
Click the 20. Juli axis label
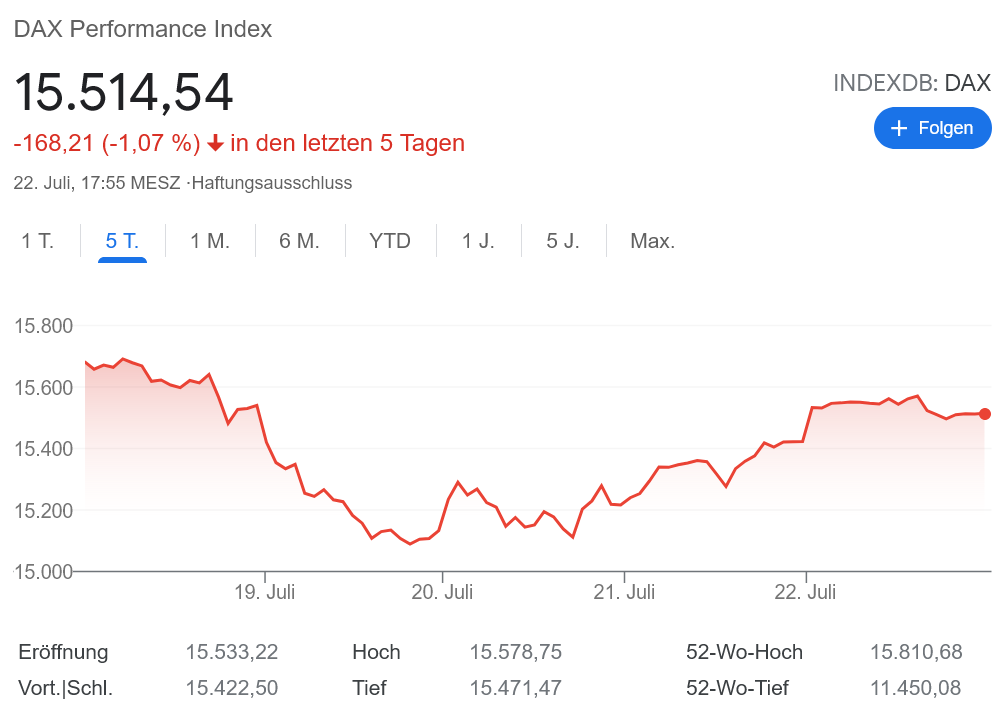[x=442, y=593]
